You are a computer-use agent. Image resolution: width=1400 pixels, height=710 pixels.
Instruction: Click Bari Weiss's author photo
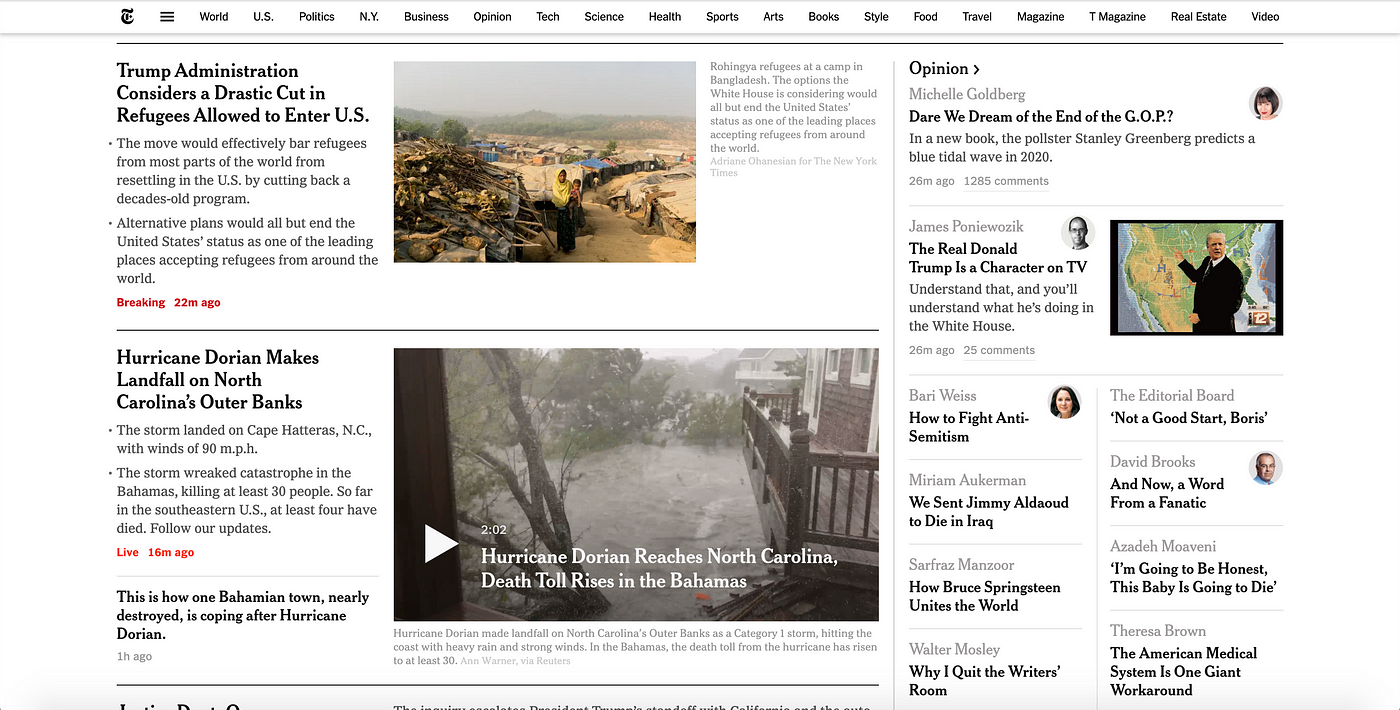pos(1065,402)
